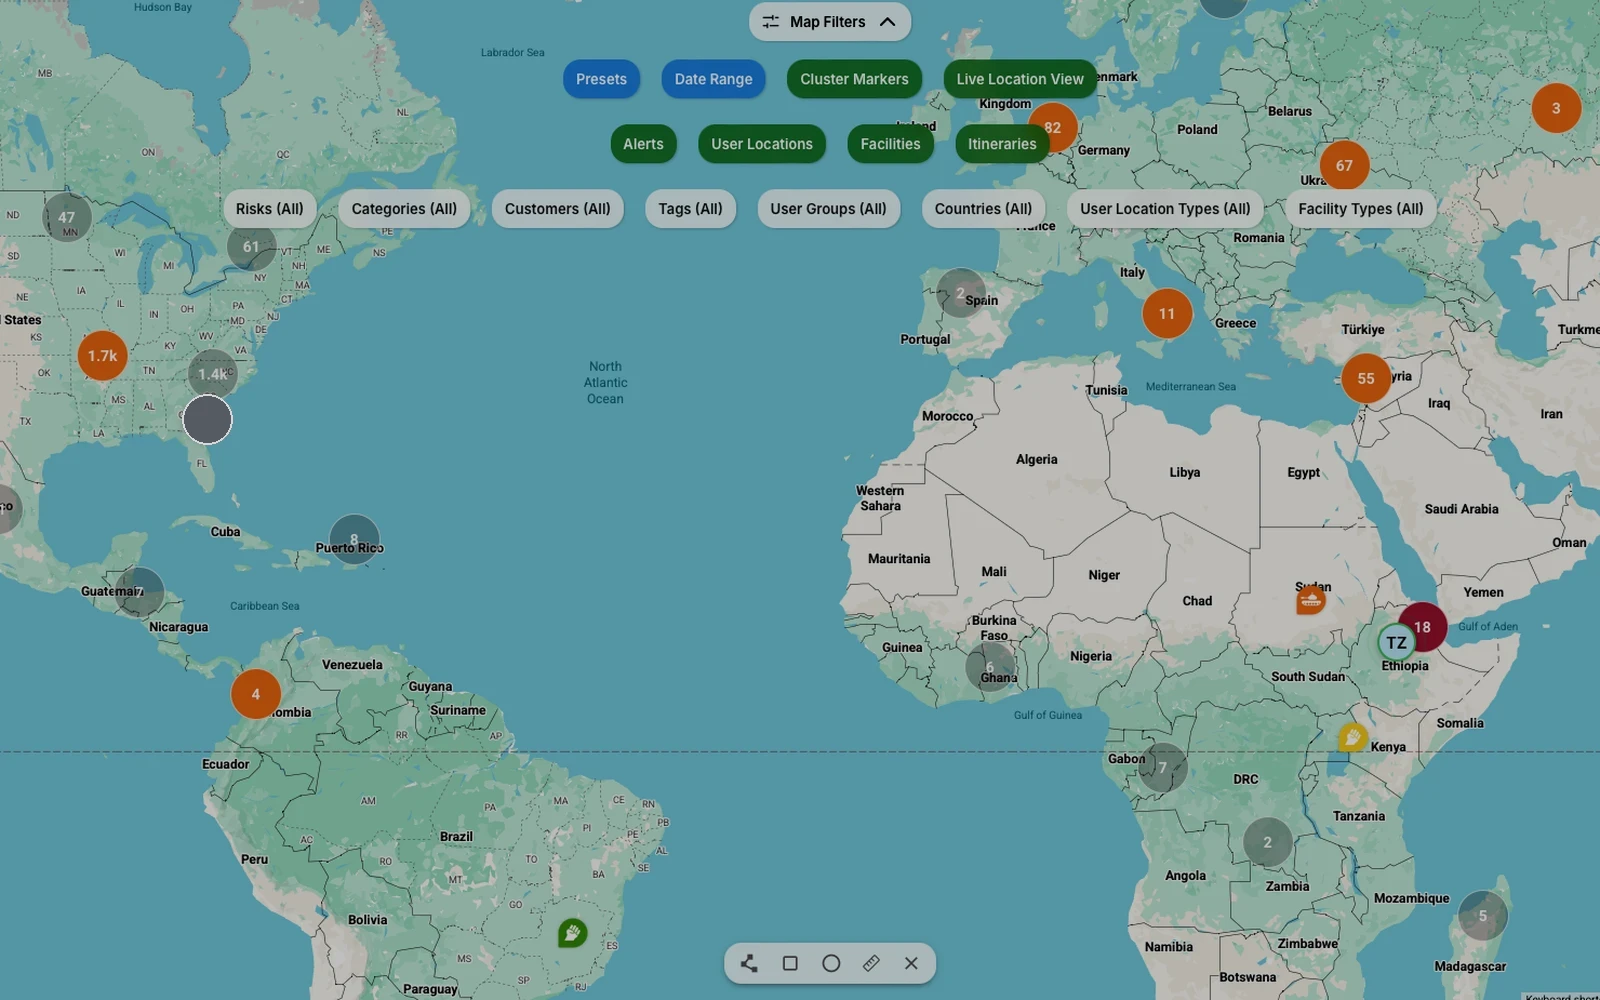Close the drawing tools bar
This screenshot has height=1000, width=1600.
tap(911, 963)
